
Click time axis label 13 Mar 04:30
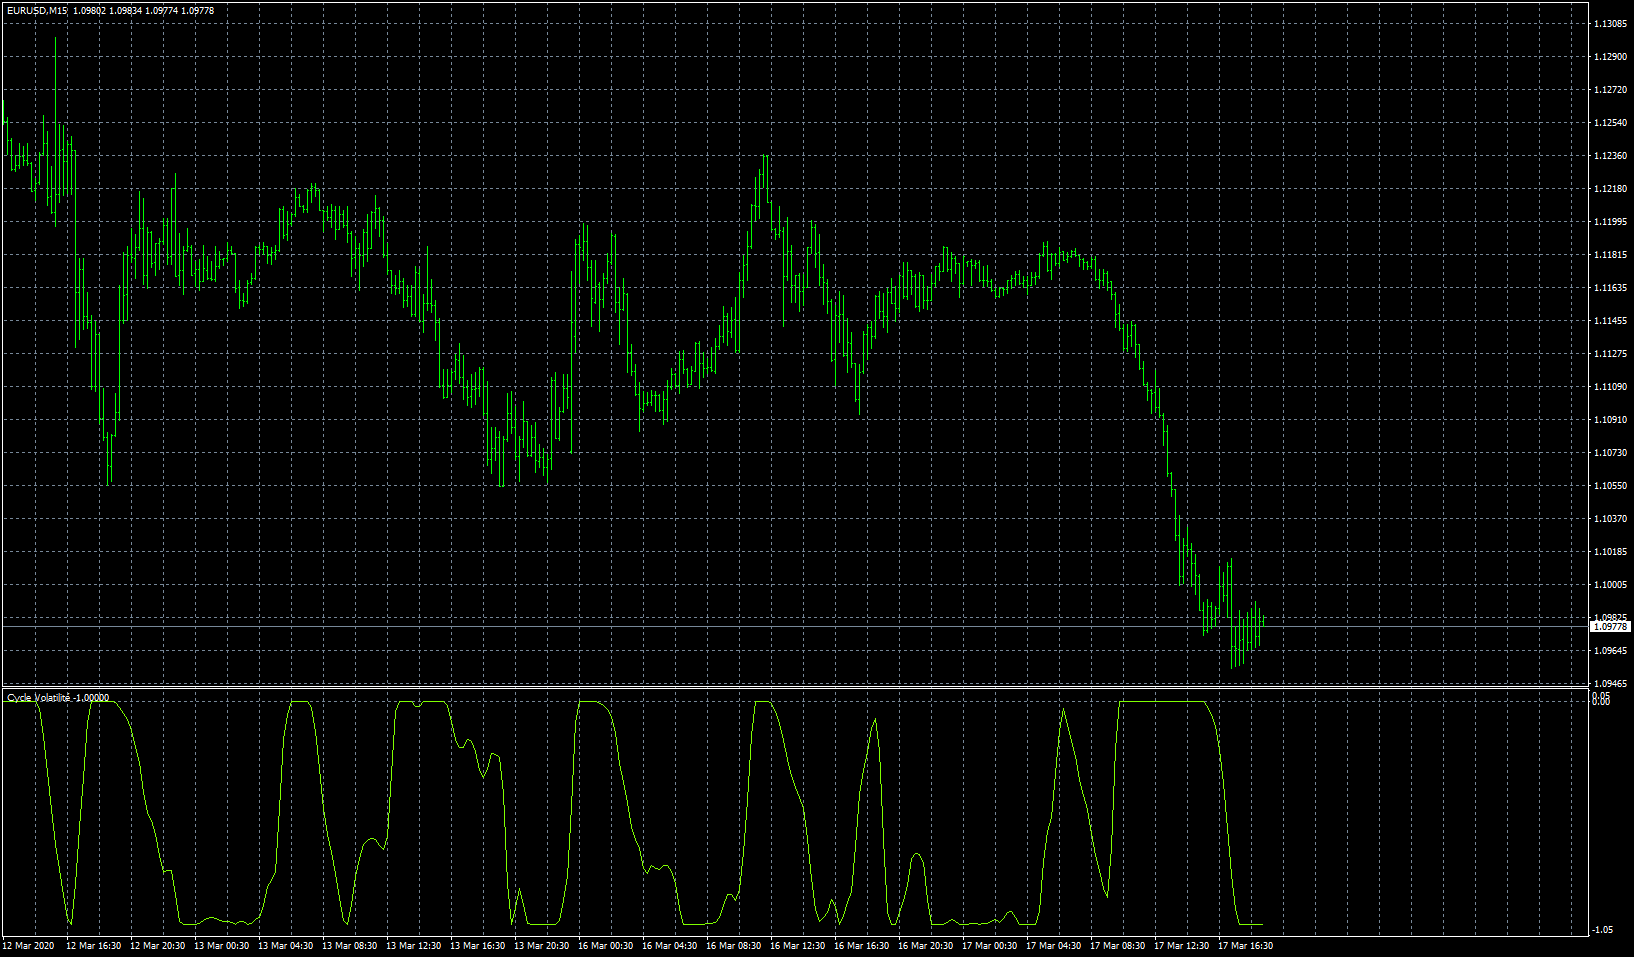point(286,946)
